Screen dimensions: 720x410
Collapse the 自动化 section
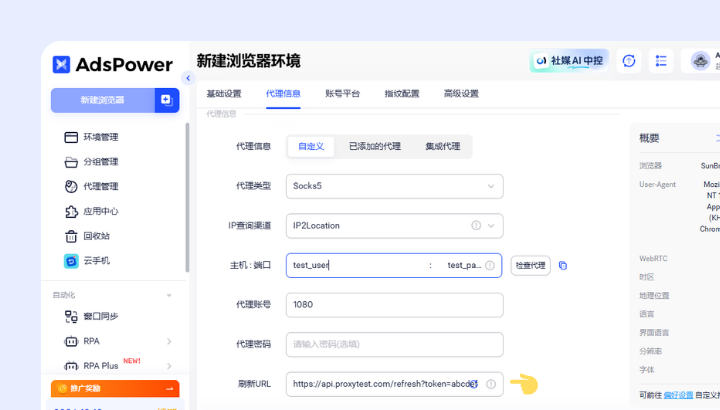tap(169, 295)
